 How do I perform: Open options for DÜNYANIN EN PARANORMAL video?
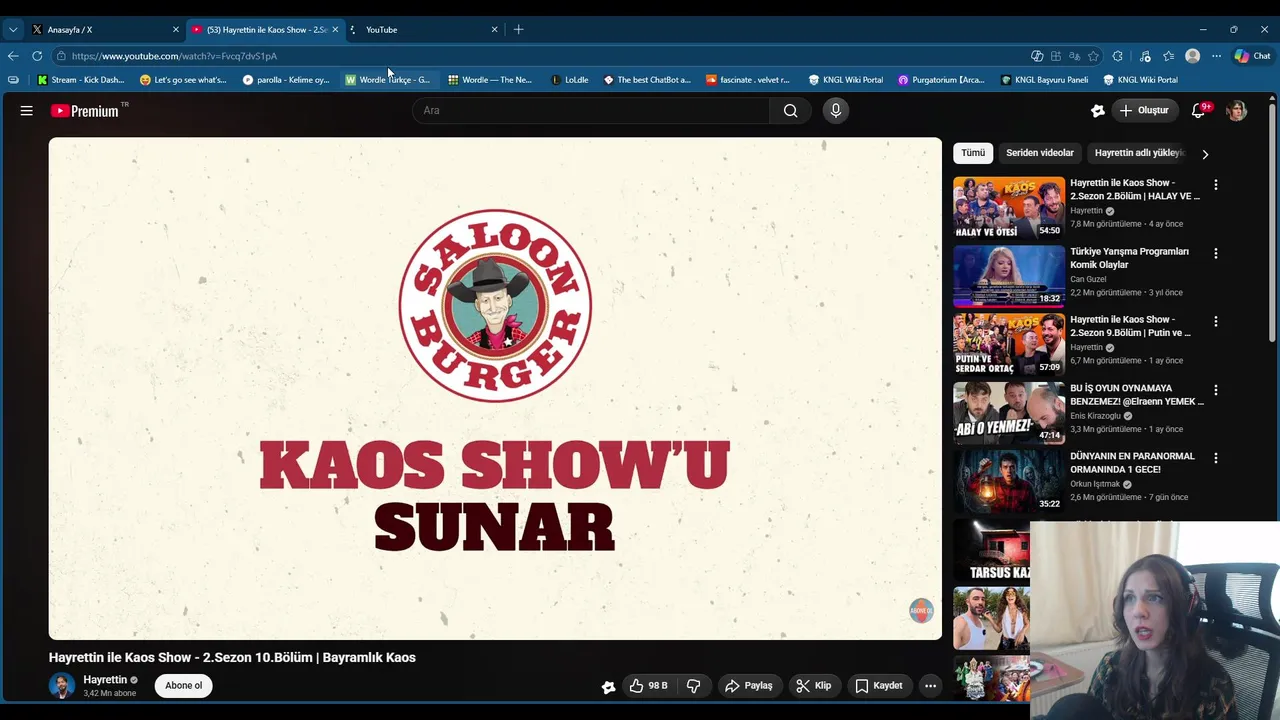pyautogui.click(x=1216, y=458)
